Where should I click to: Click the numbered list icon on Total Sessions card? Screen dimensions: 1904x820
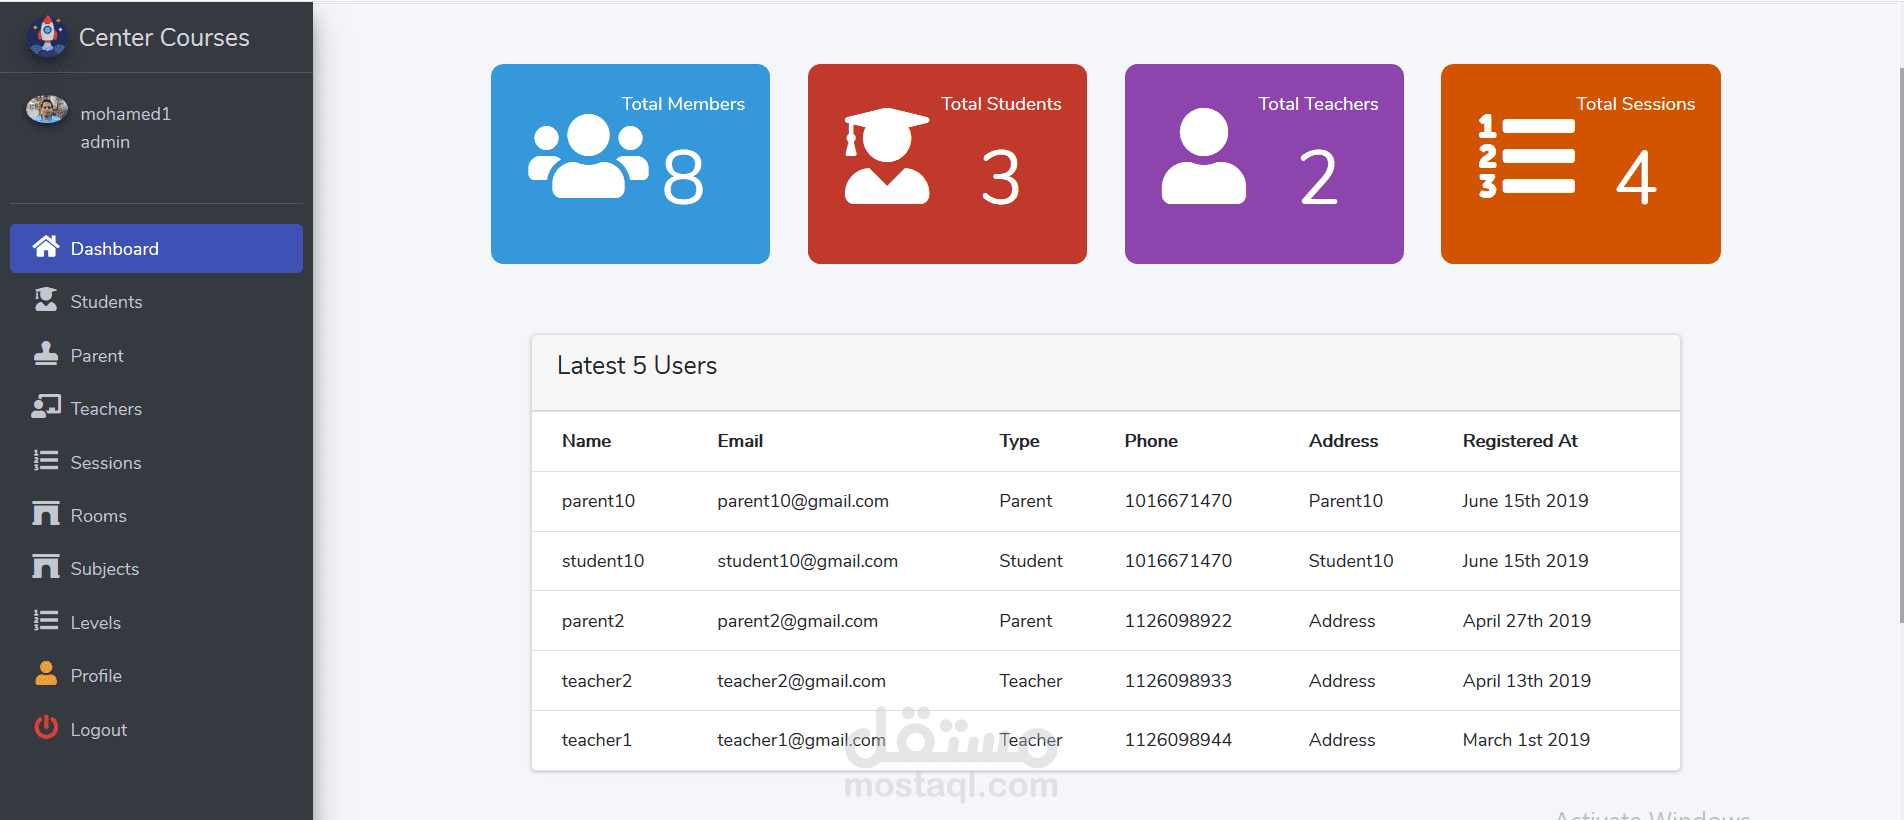[1527, 157]
